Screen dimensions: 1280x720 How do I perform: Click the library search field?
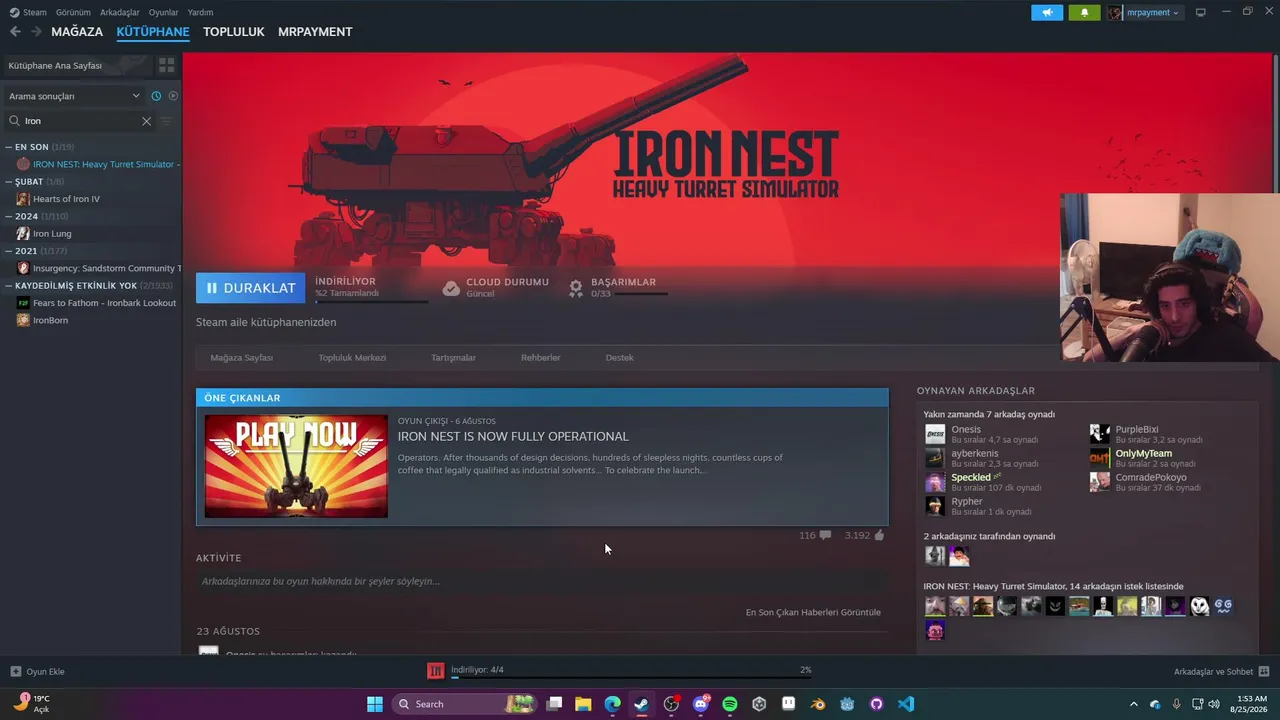[x=80, y=121]
